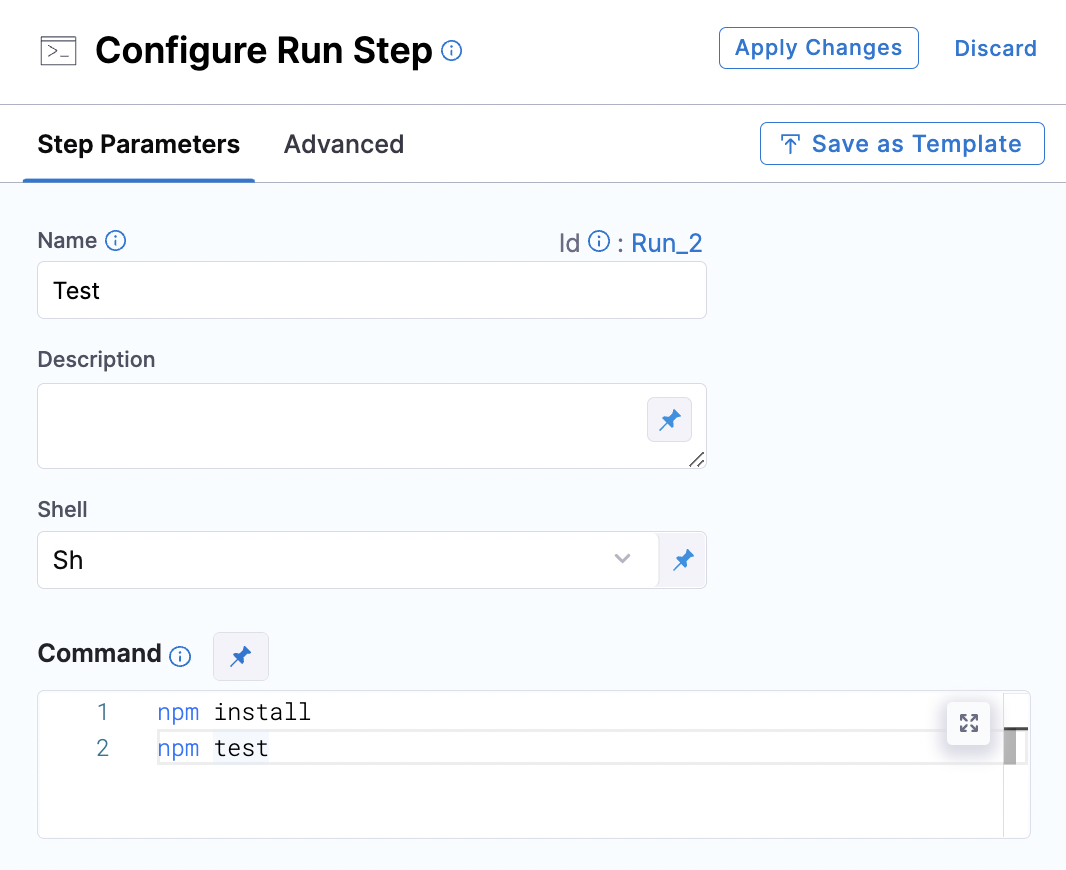The width and height of the screenshot is (1066, 870).
Task: Click the info icon beside Command label
Action: pos(180,656)
